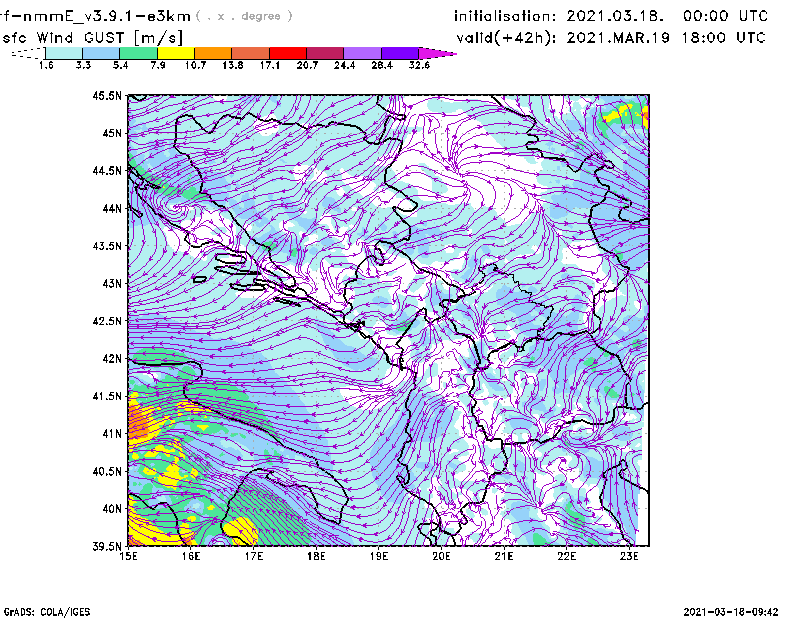Click the 23E longitude label

[629, 556]
